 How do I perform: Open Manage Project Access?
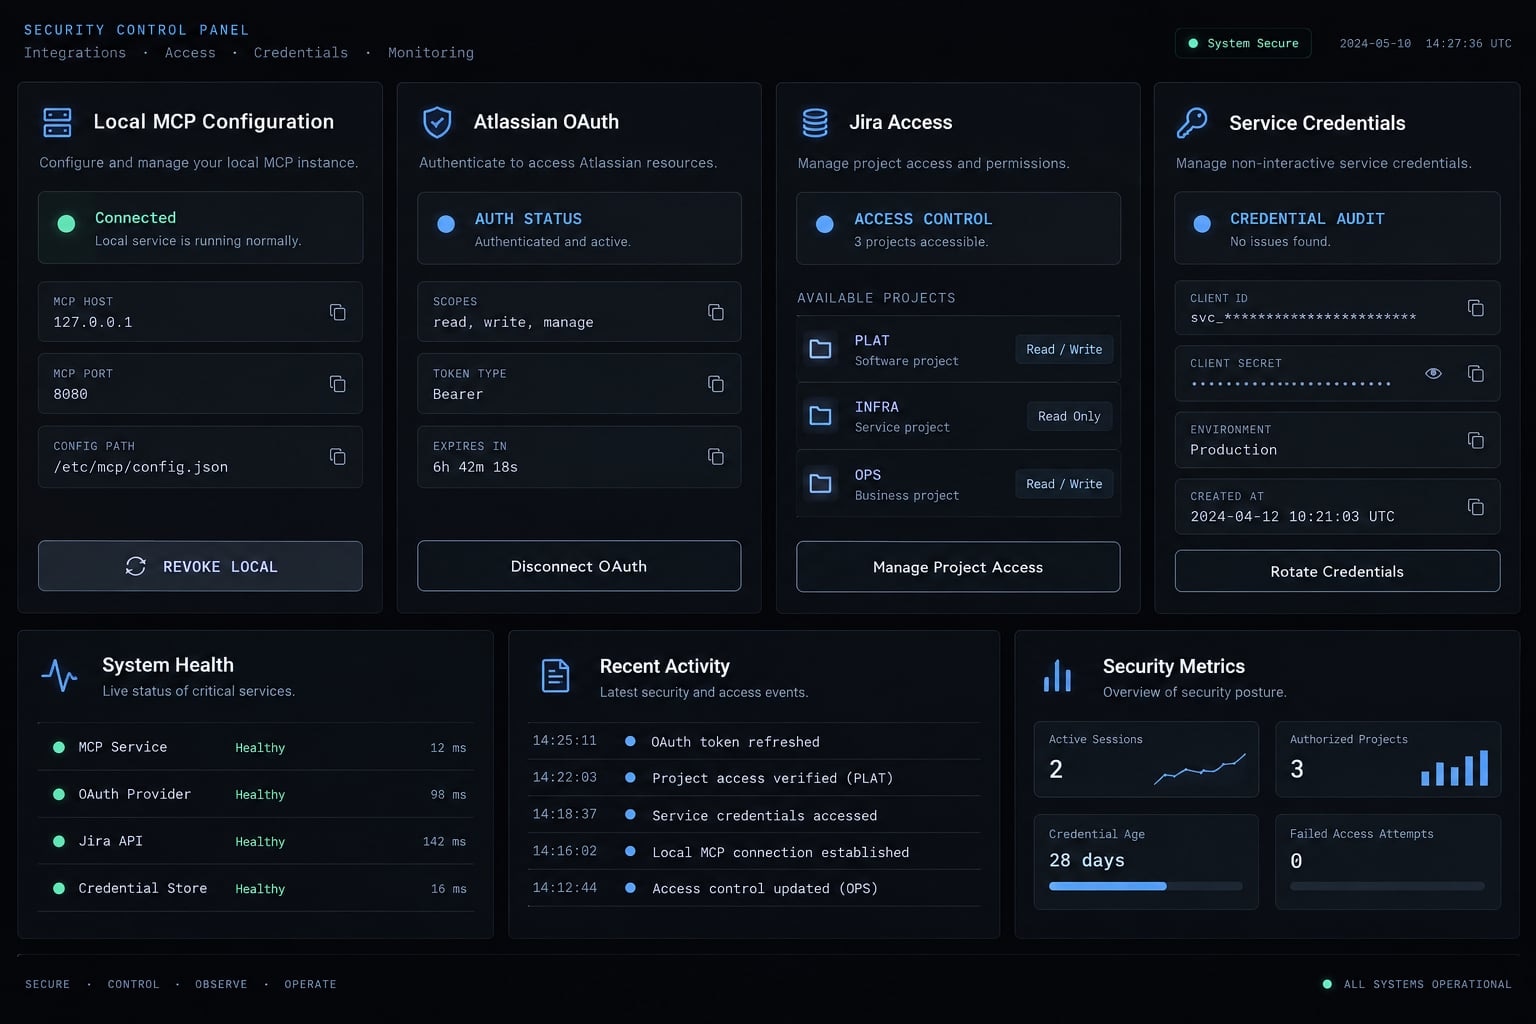pyautogui.click(x=958, y=567)
